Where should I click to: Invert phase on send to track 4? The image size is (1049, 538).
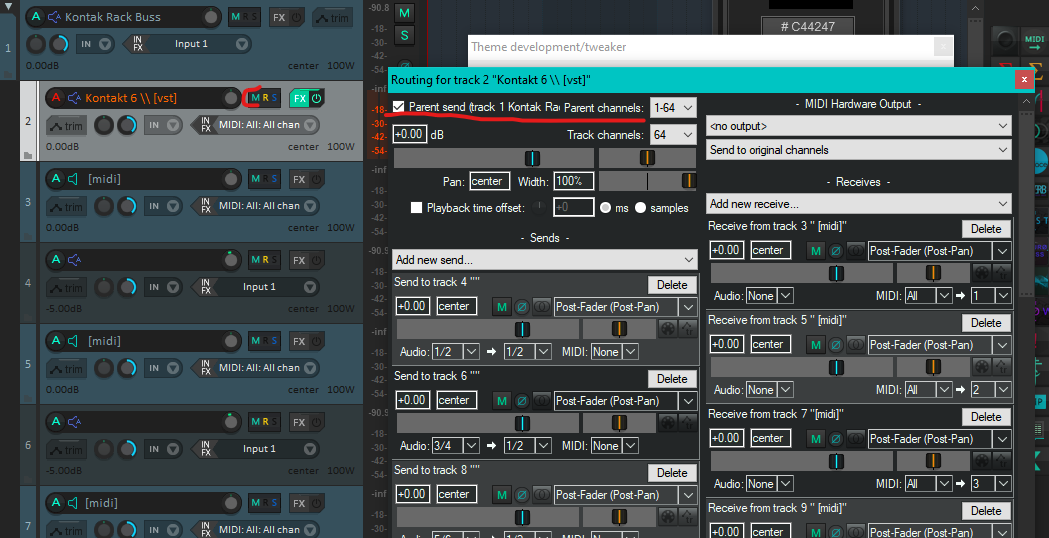522,307
